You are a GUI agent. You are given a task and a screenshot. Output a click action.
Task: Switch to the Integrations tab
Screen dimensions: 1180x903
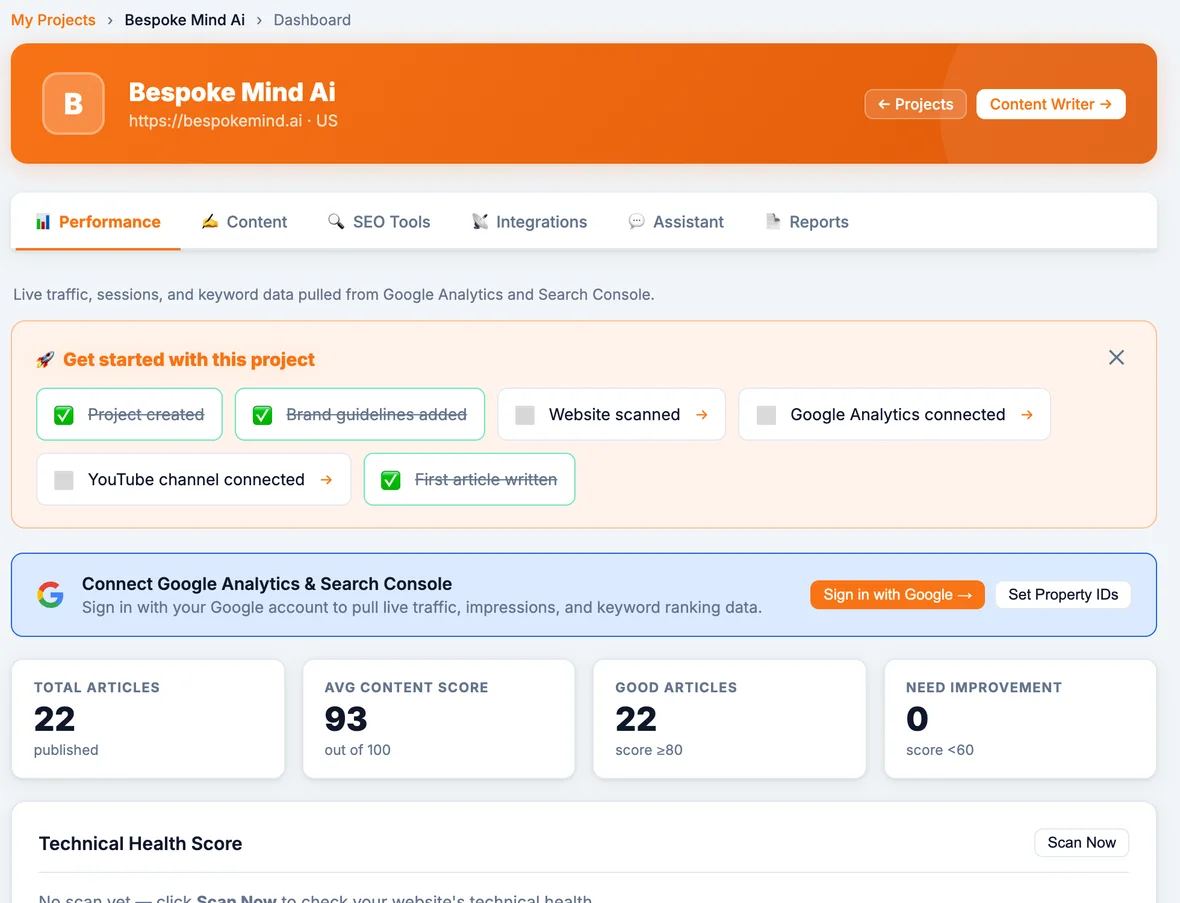point(529,222)
